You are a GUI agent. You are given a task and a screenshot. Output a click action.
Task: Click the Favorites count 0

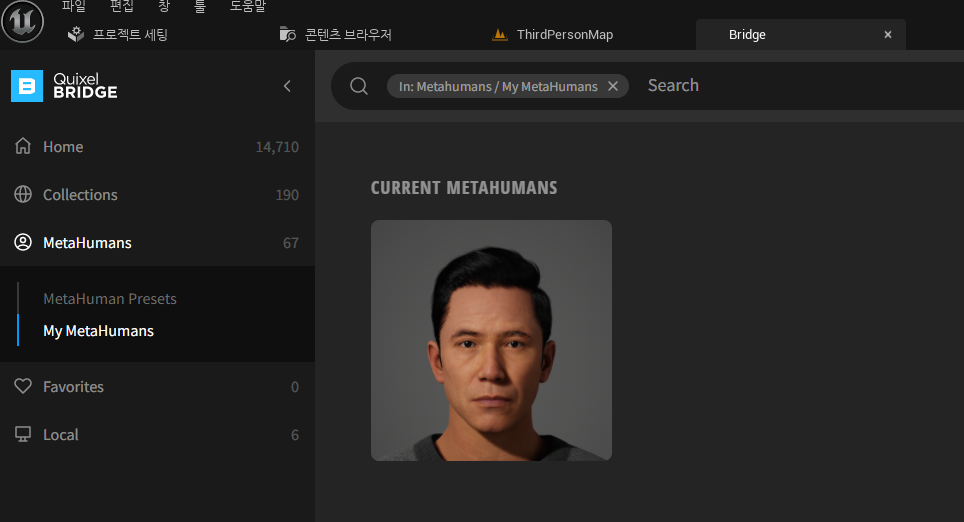pos(294,387)
